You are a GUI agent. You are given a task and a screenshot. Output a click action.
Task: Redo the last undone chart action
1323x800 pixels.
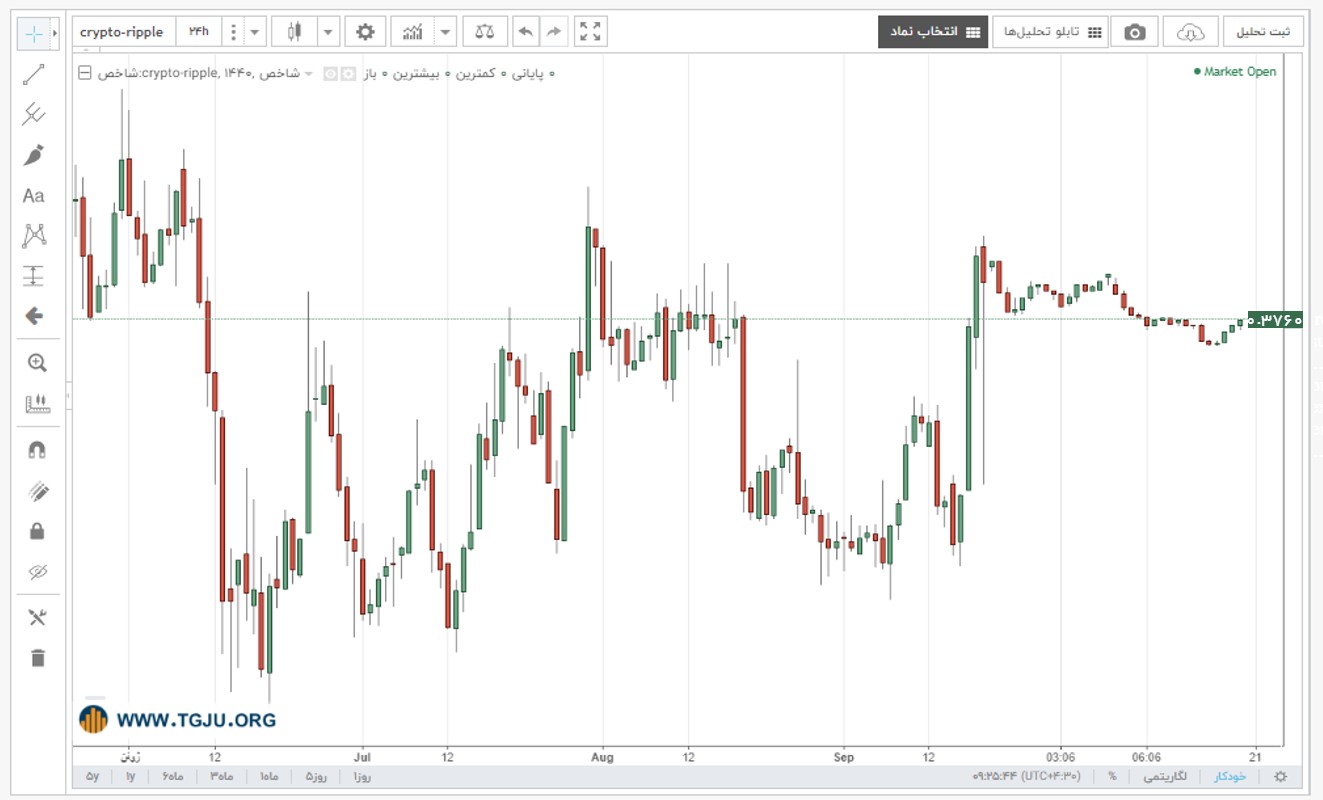point(553,32)
